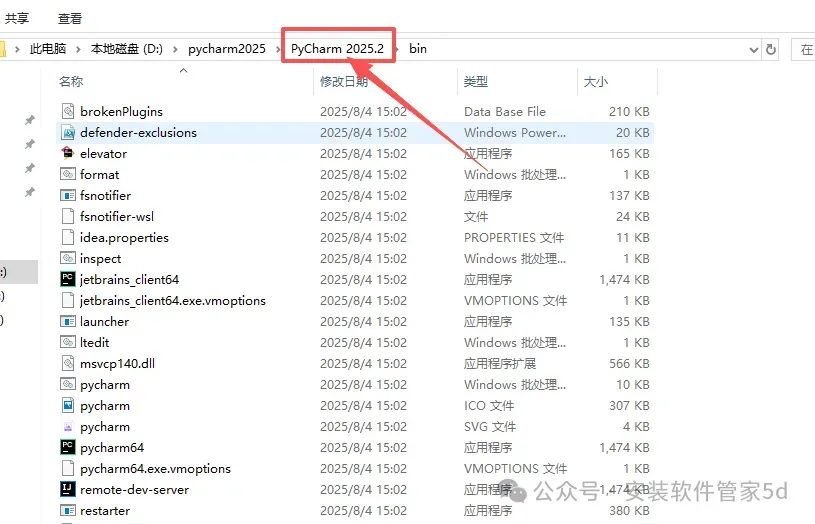Click the PROPERTIES 文件 type cell
This screenshot has height=524, width=815.
[x=514, y=238]
